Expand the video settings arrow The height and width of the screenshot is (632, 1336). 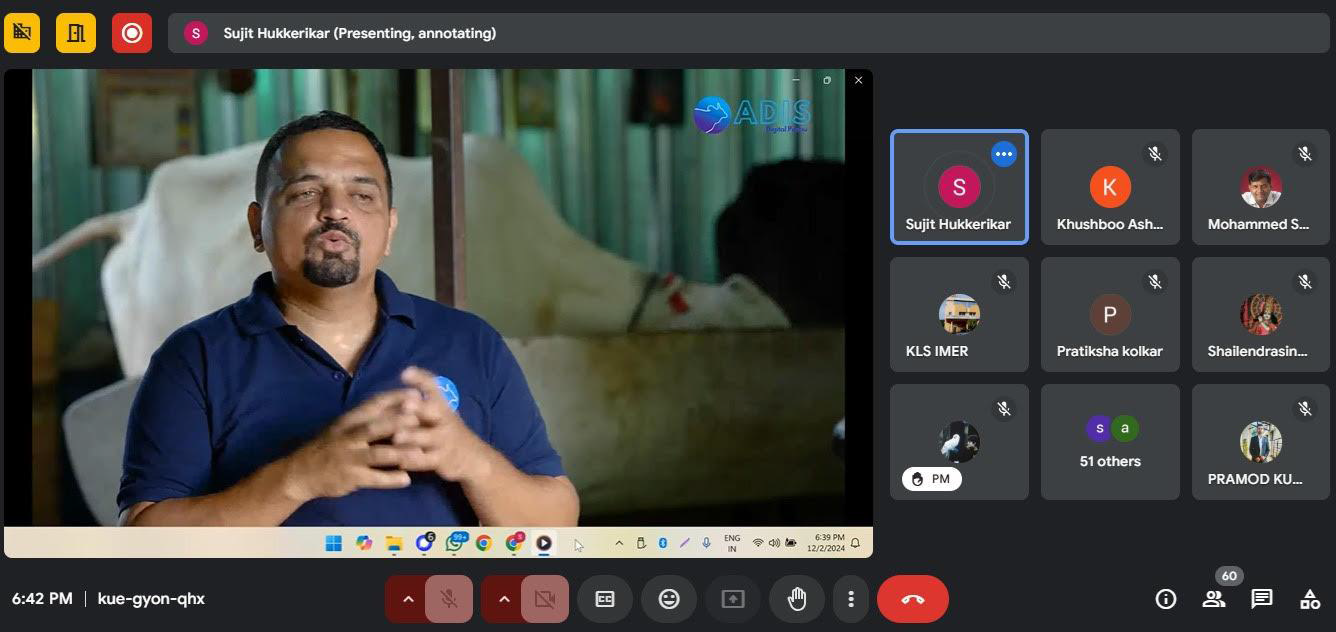coord(504,599)
